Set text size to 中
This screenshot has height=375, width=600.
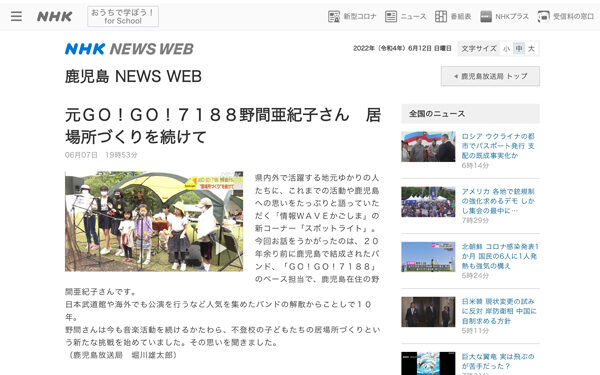tap(519, 49)
